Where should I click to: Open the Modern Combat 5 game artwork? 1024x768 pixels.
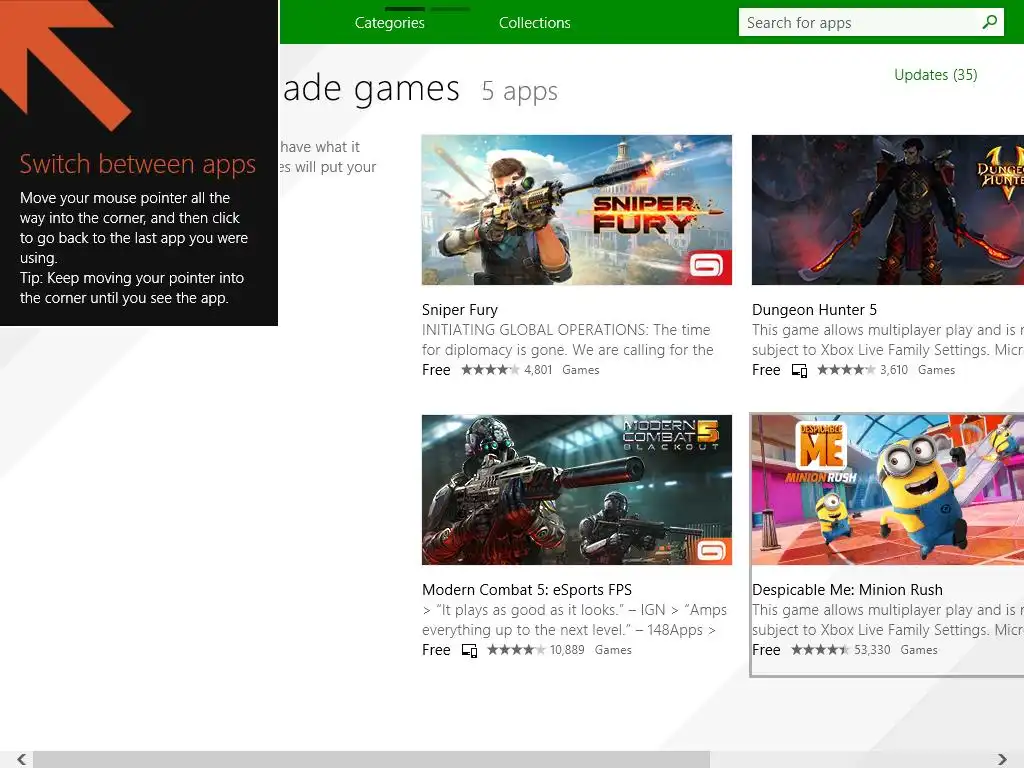(x=577, y=490)
